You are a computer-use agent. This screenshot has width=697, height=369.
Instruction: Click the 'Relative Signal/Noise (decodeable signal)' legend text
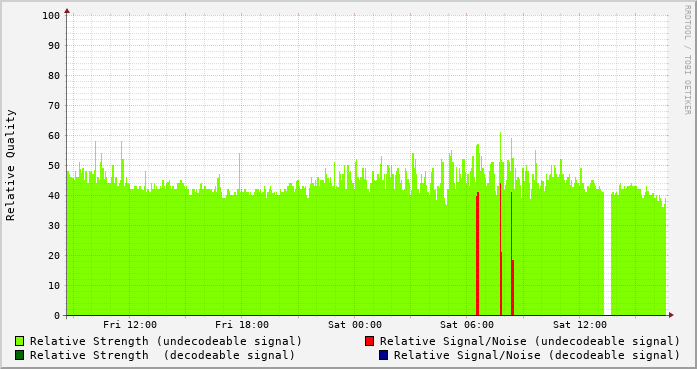(x=537, y=355)
